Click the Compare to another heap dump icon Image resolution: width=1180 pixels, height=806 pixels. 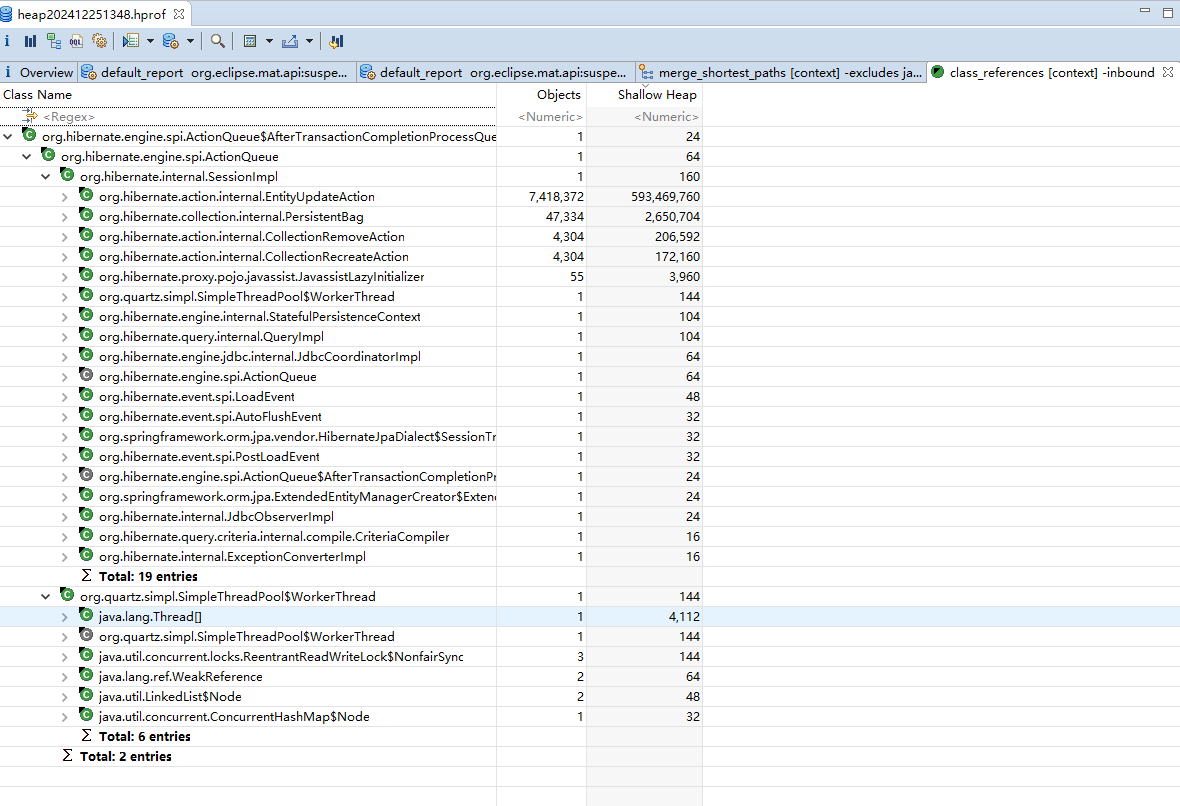coord(336,41)
